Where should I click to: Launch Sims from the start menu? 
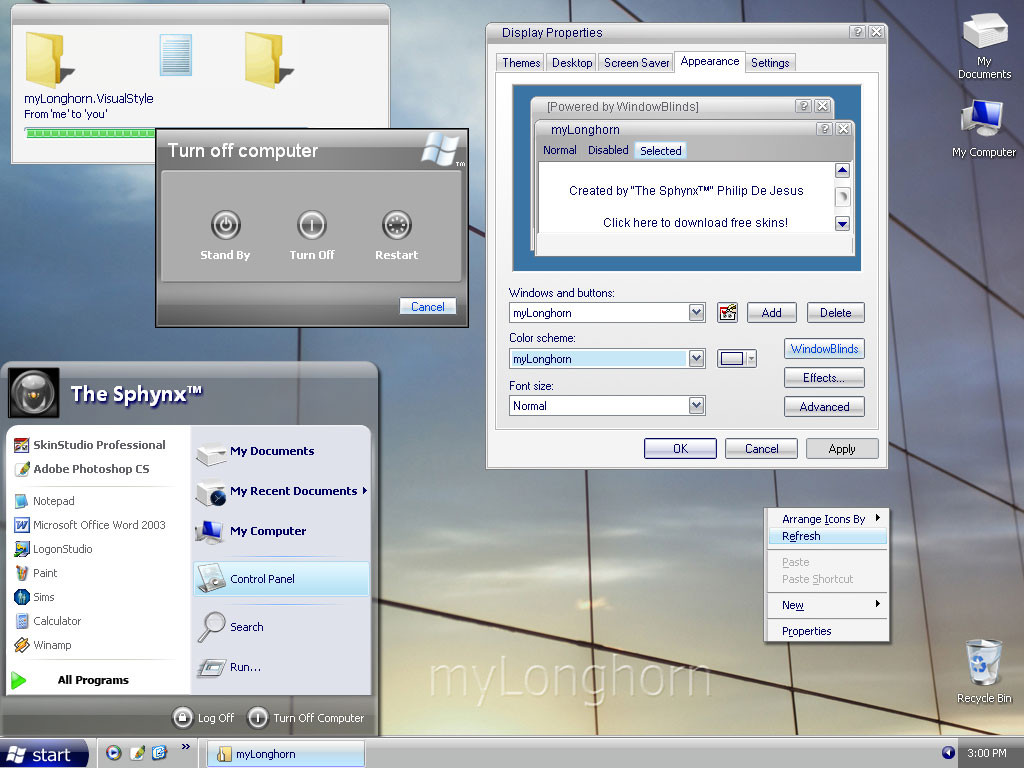click(x=35, y=597)
